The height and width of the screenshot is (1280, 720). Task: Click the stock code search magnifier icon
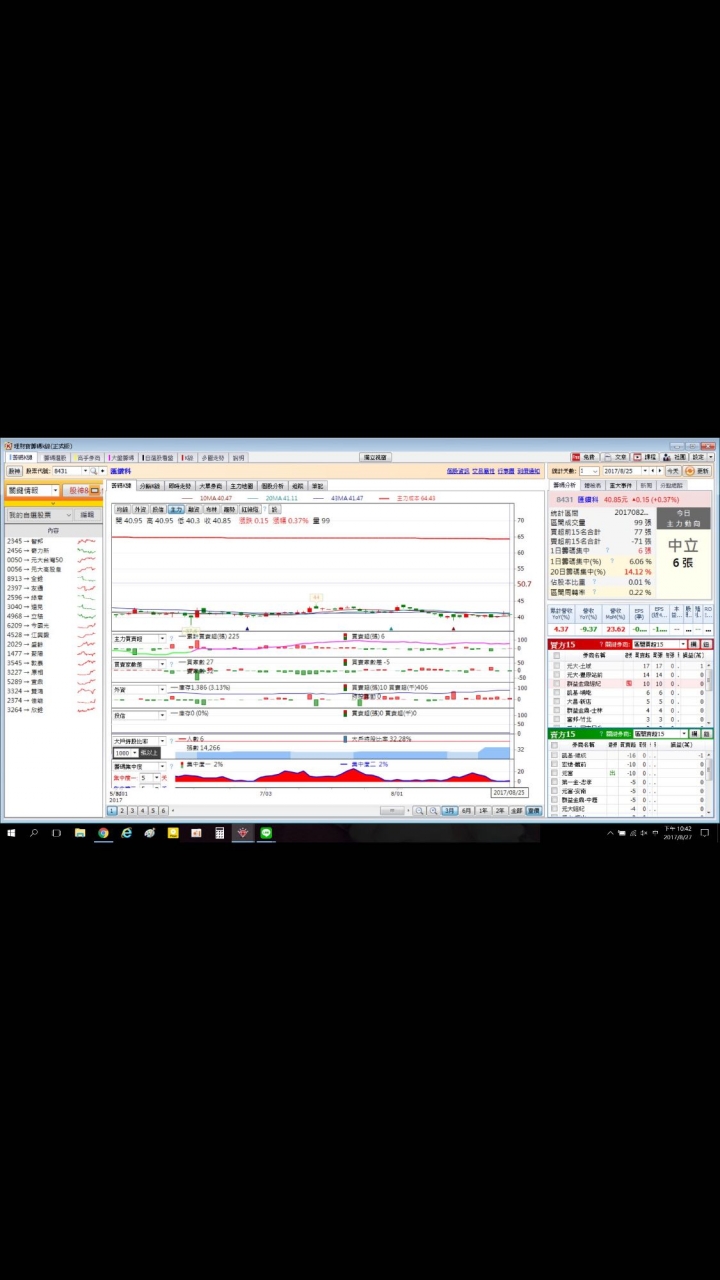[95, 471]
